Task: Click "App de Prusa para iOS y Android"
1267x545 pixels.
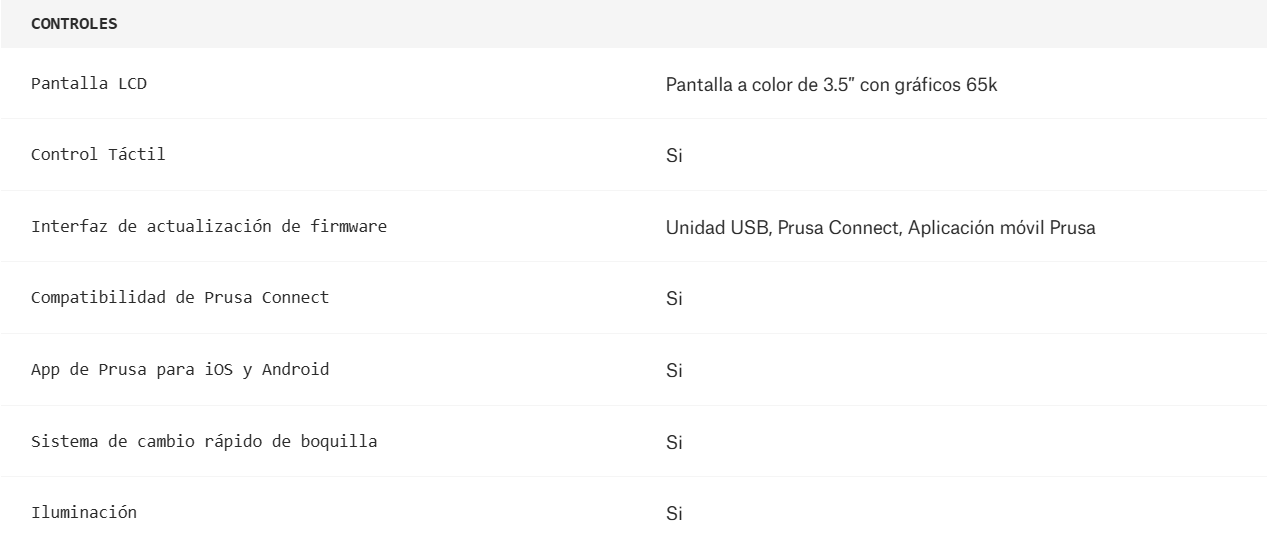Action: coord(180,370)
